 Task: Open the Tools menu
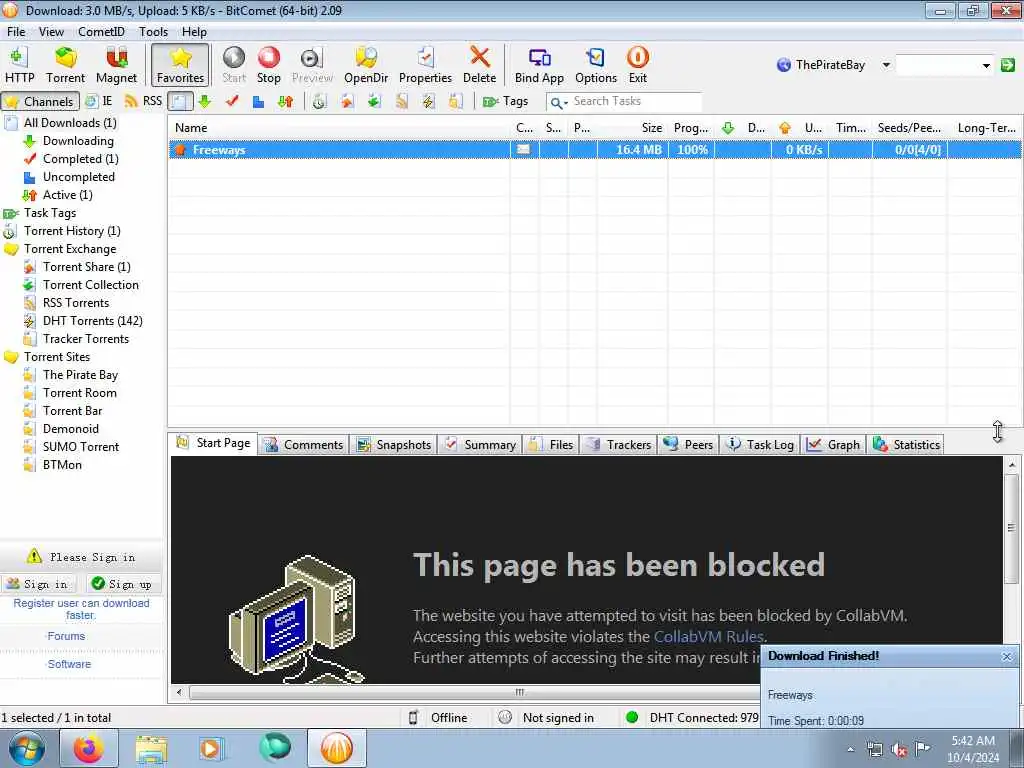[153, 31]
